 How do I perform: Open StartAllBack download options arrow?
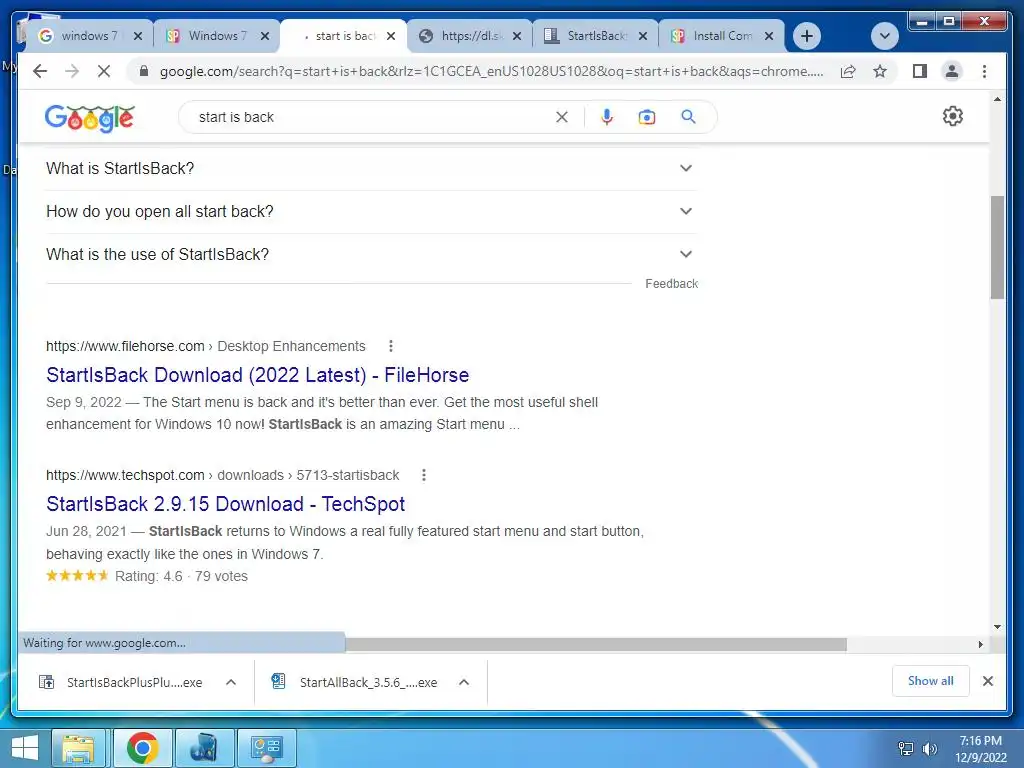coord(464,682)
